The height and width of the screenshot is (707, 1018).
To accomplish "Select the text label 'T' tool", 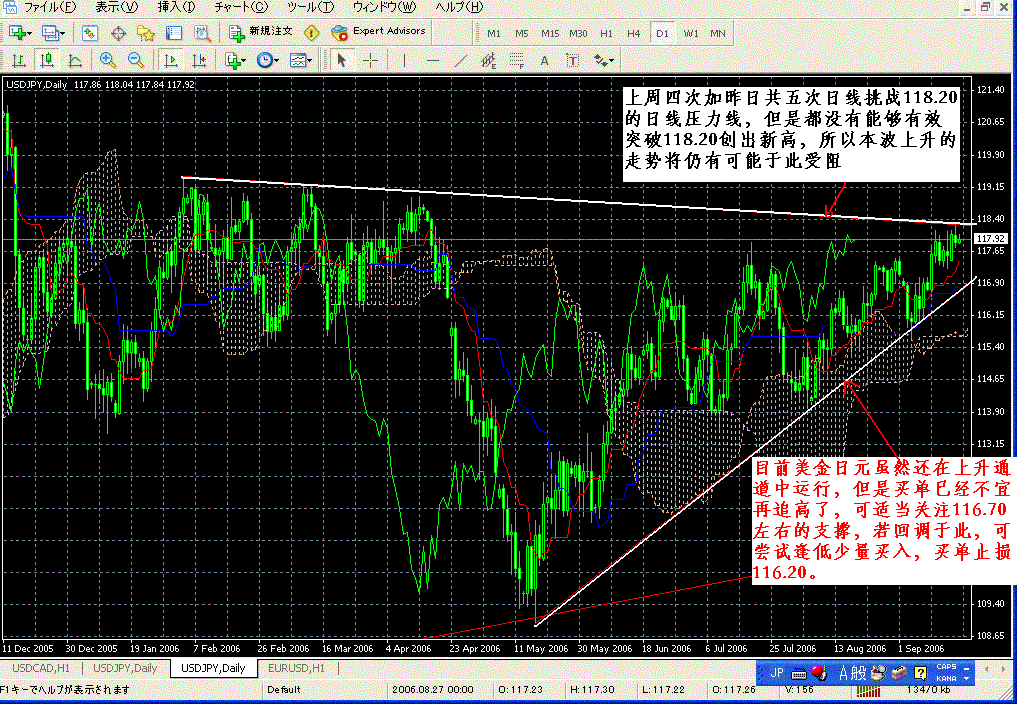I will point(573,60).
